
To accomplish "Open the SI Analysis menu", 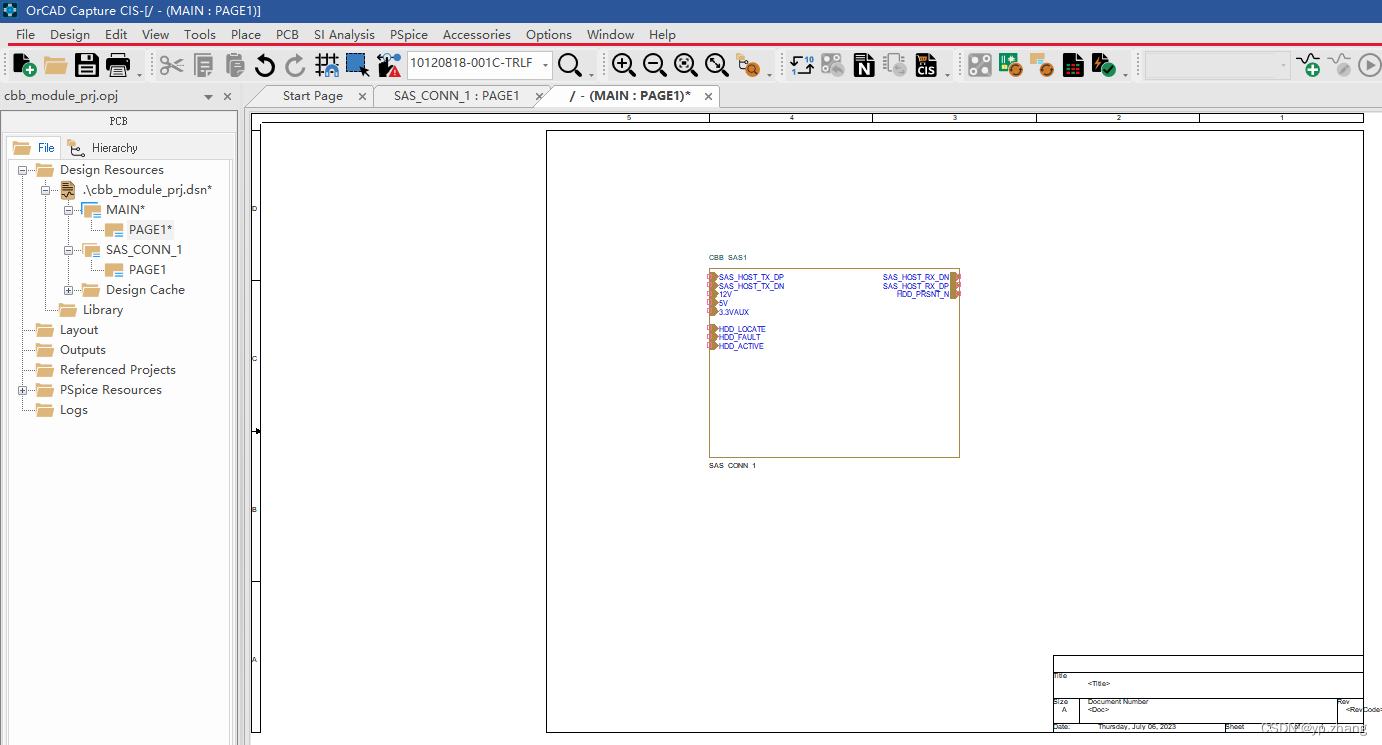I will point(344,34).
